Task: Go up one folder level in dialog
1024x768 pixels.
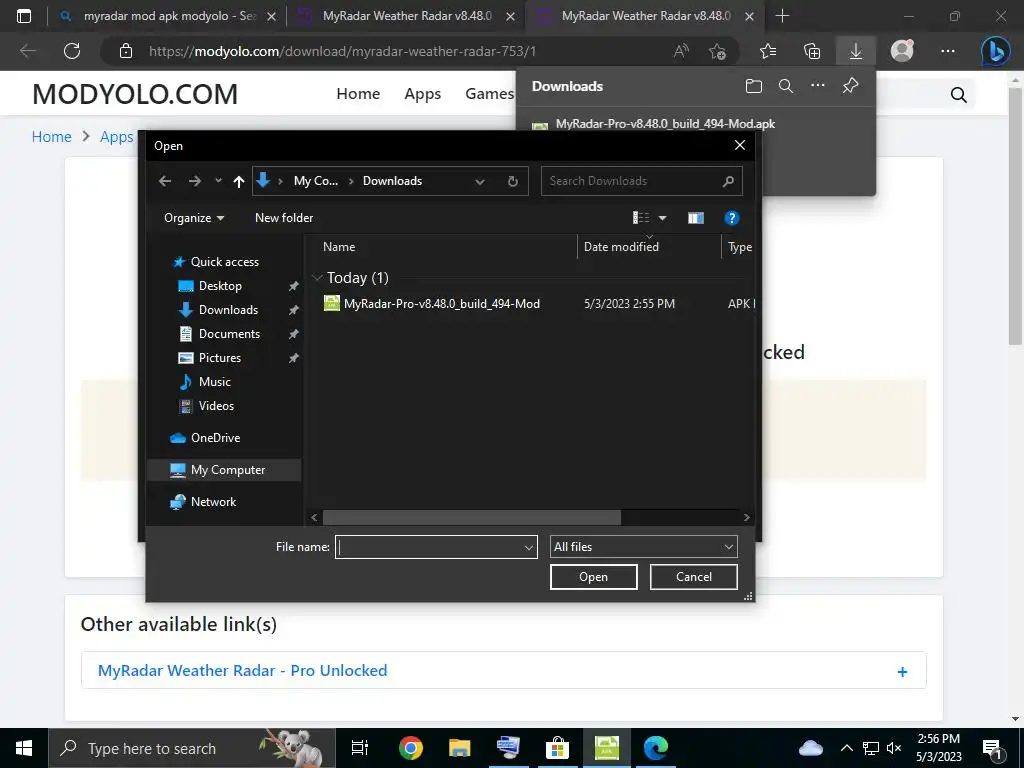Action: [x=239, y=181]
